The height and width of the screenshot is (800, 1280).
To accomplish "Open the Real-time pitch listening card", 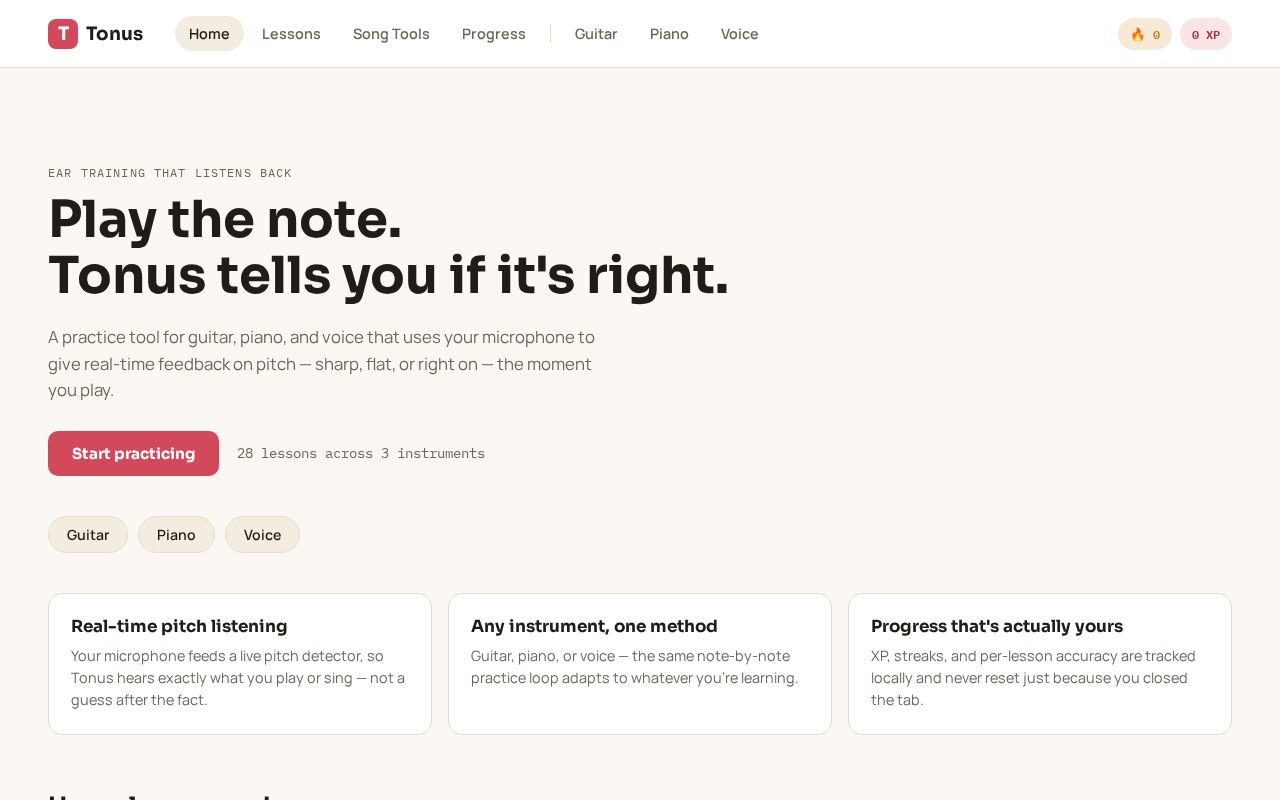I will point(240,664).
